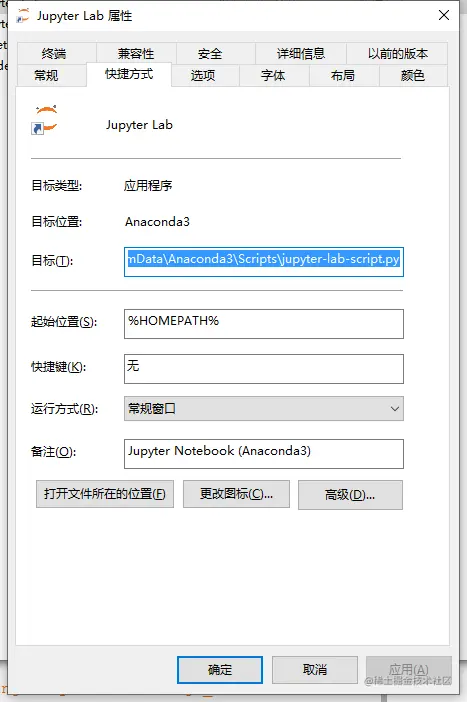This screenshot has height=702, width=467.
Task: Click the title bar Jupyter icon
Action: coord(22,16)
